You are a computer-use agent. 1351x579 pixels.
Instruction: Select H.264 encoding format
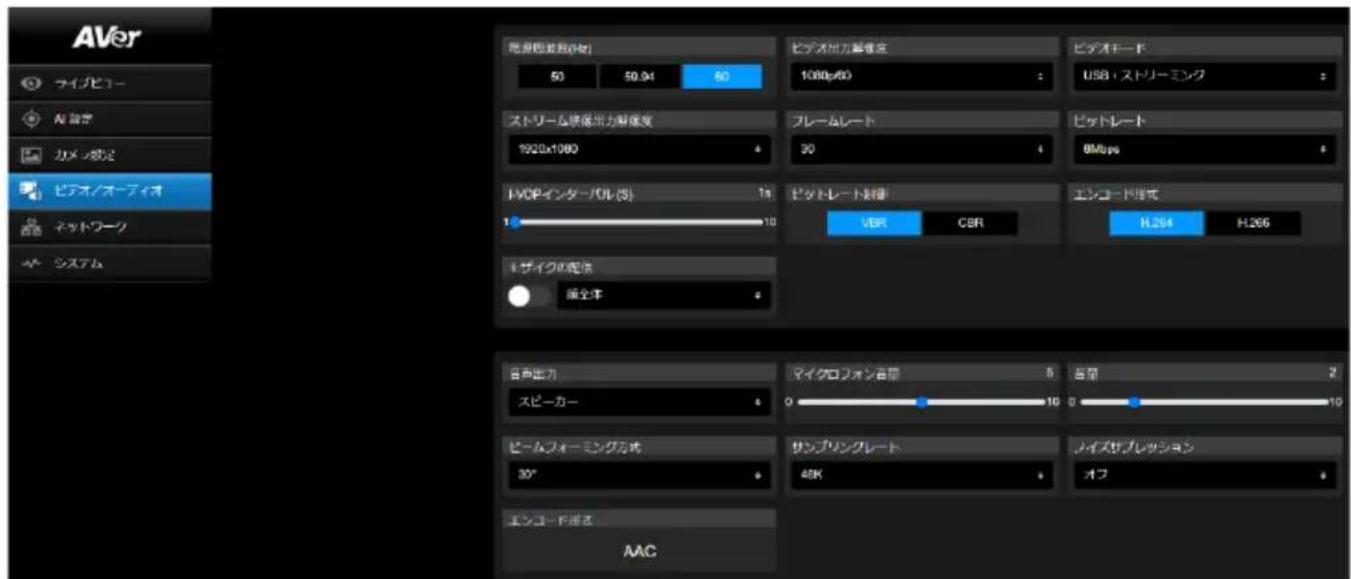coord(1155,223)
